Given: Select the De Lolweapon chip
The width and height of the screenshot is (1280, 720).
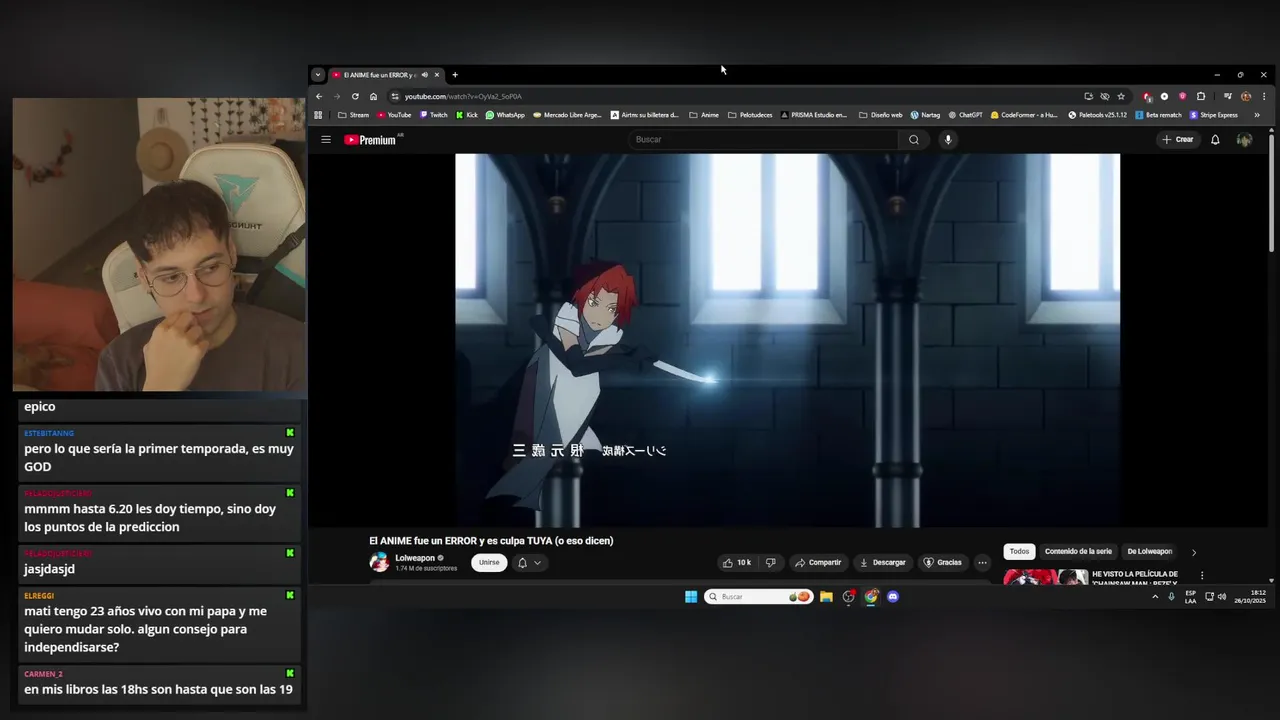Looking at the screenshot, I should pos(1149,552).
